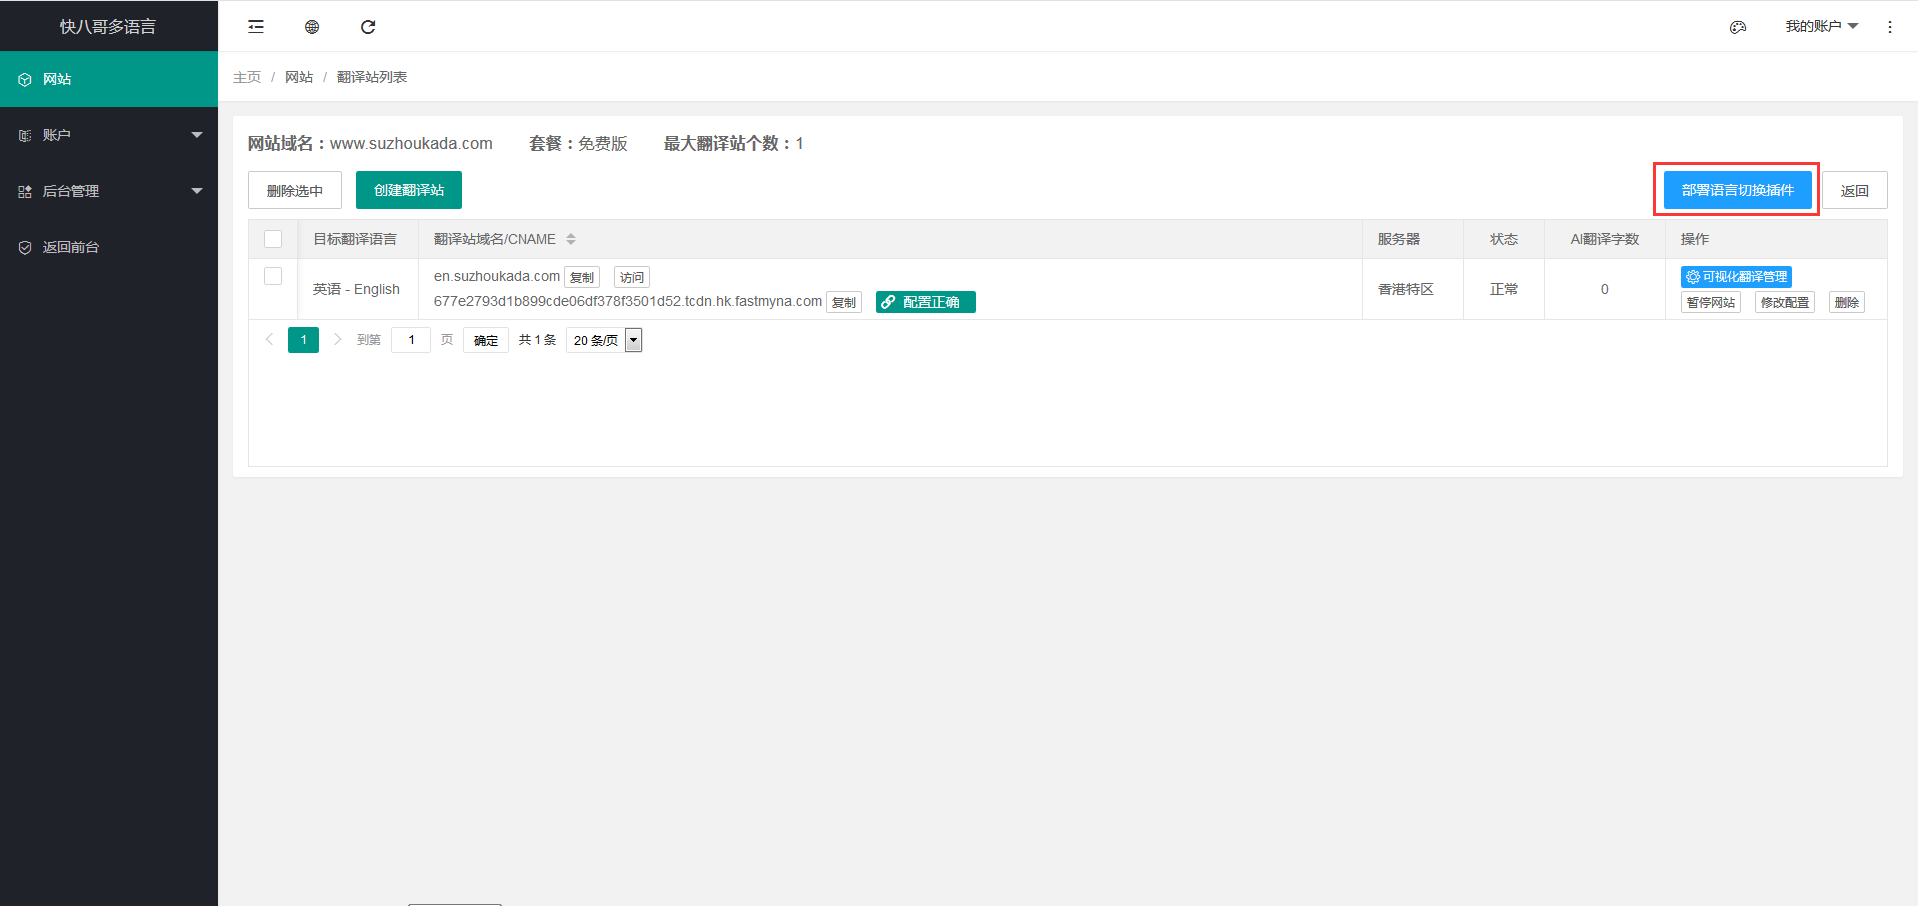The image size is (1918, 906).
Task: Go to 主页 breadcrumb
Action: pyautogui.click(x=247, y=77)
